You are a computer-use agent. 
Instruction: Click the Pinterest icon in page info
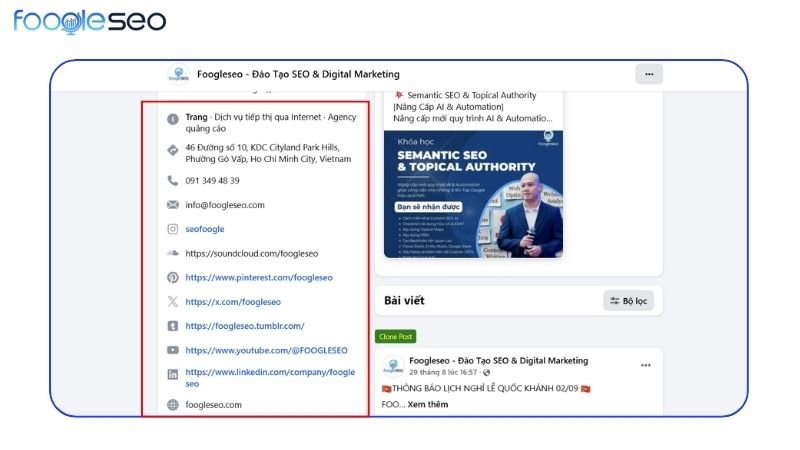[173, 278]
